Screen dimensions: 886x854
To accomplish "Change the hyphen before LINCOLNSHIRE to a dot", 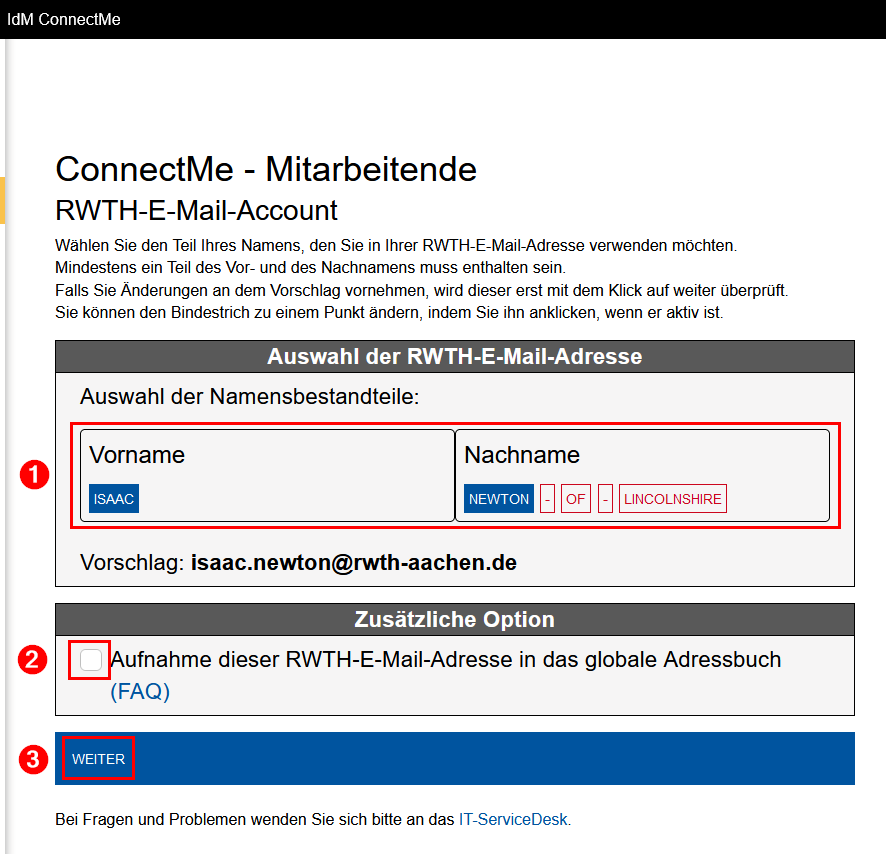I will coord(604,497).
